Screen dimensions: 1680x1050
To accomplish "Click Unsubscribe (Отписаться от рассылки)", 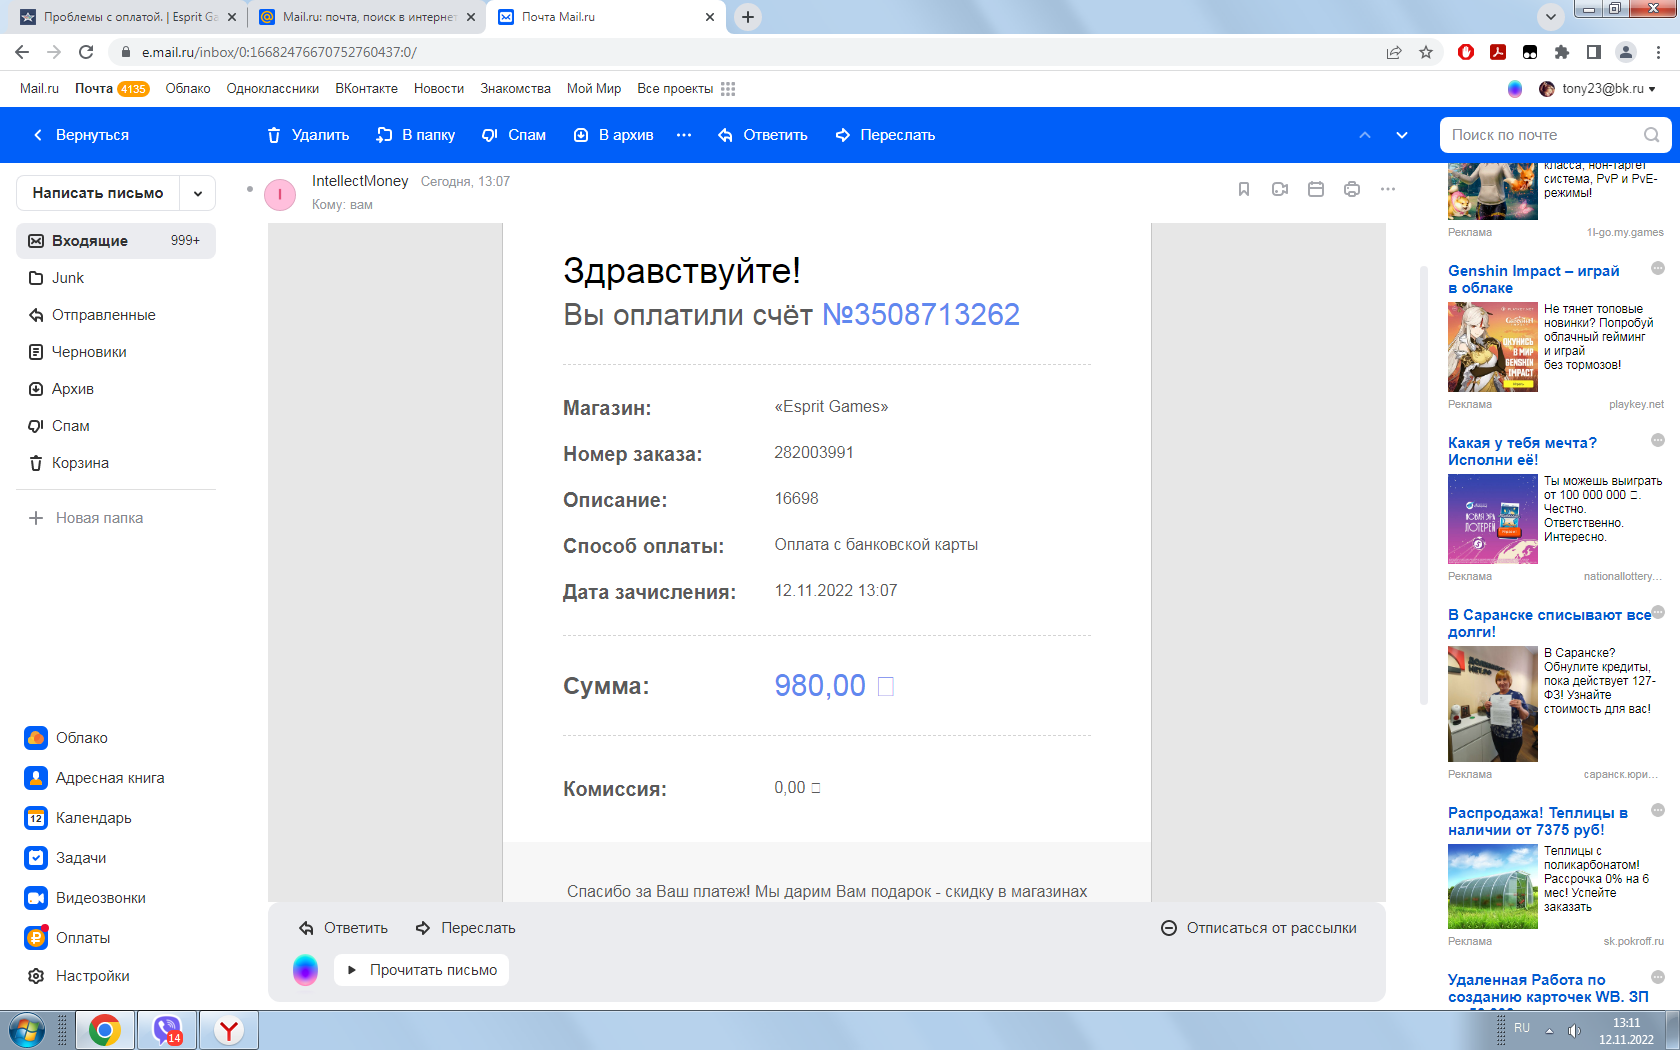I will pos(1259,928).
